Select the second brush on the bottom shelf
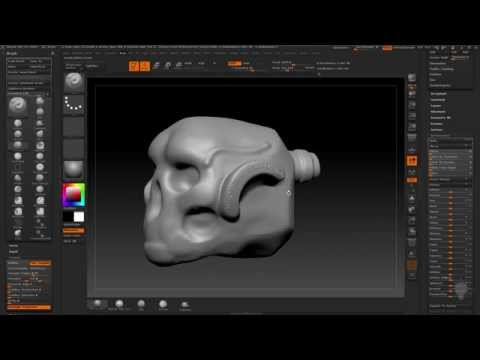 119,304
